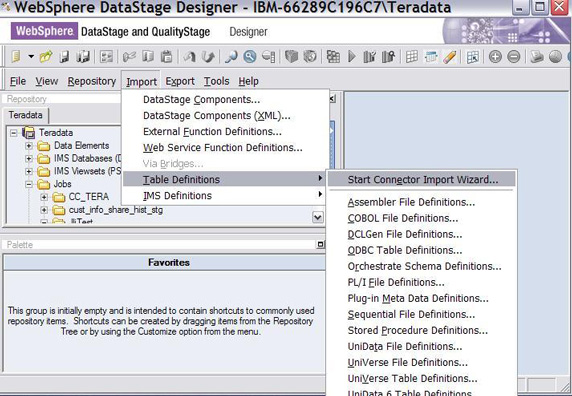Expand the CC_TERA folder
Screen dimensions: 572x396
(x=44, y=197)
